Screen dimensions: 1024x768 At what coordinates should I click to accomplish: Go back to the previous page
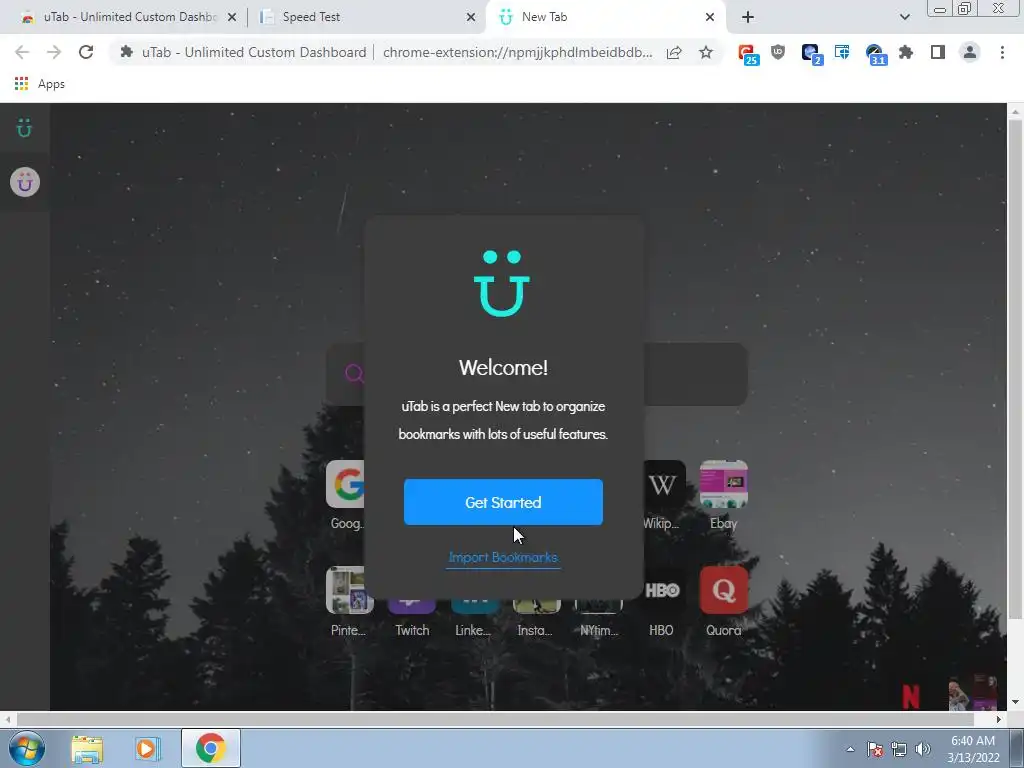pyautogui.click(x=22, y=52)
